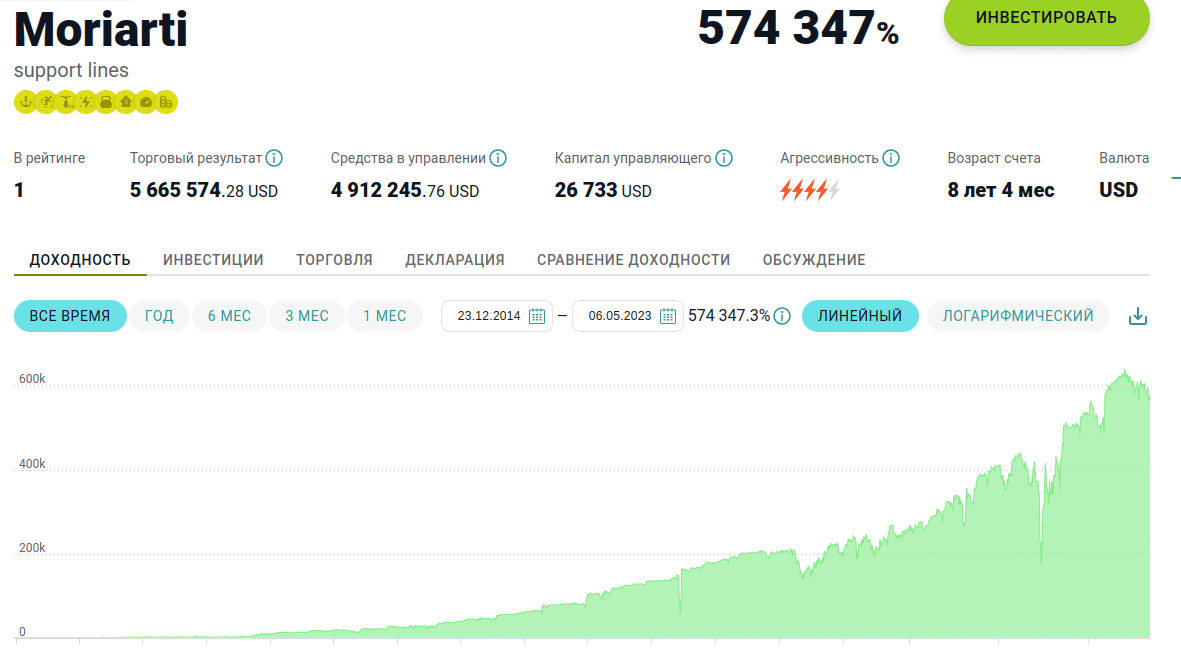The height and width of the screenshot is (648, 1181).
Task: Choose the ВСЕ ВРЕМЯ period button
Action: (70, 316)
